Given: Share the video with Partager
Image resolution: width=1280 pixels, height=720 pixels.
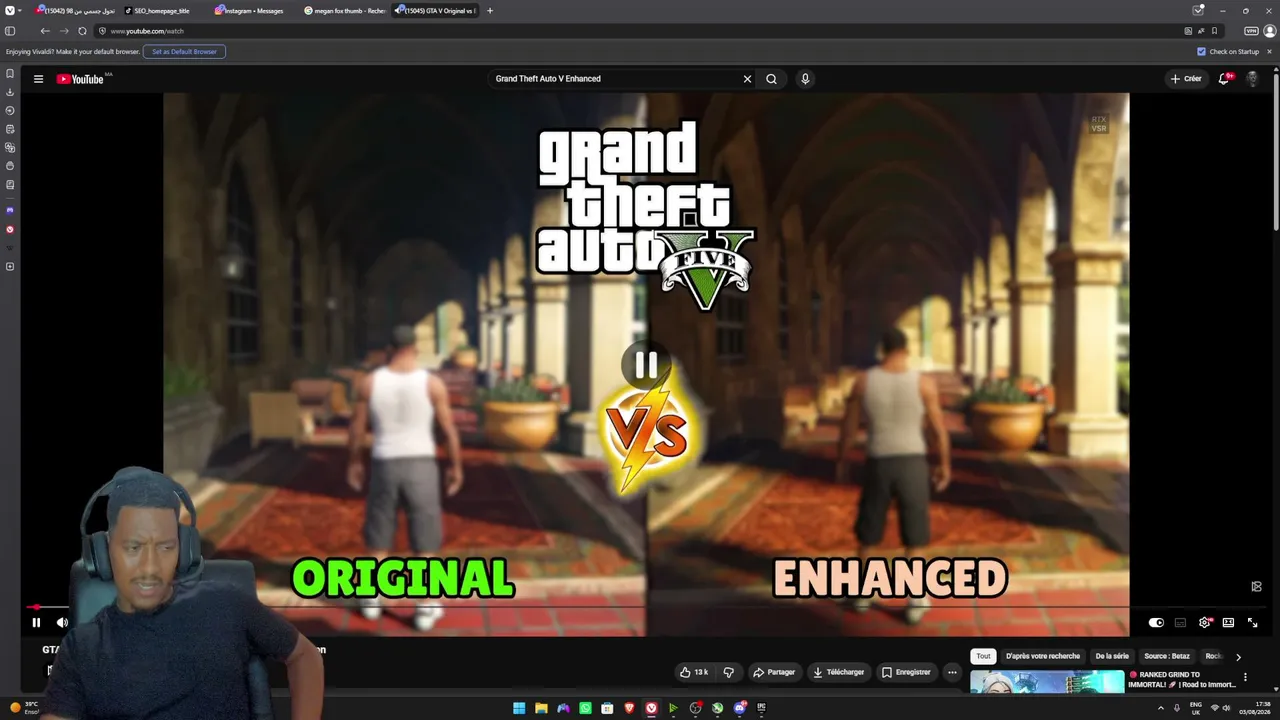Looking at the screenshot, I should (x=774, y=672).
